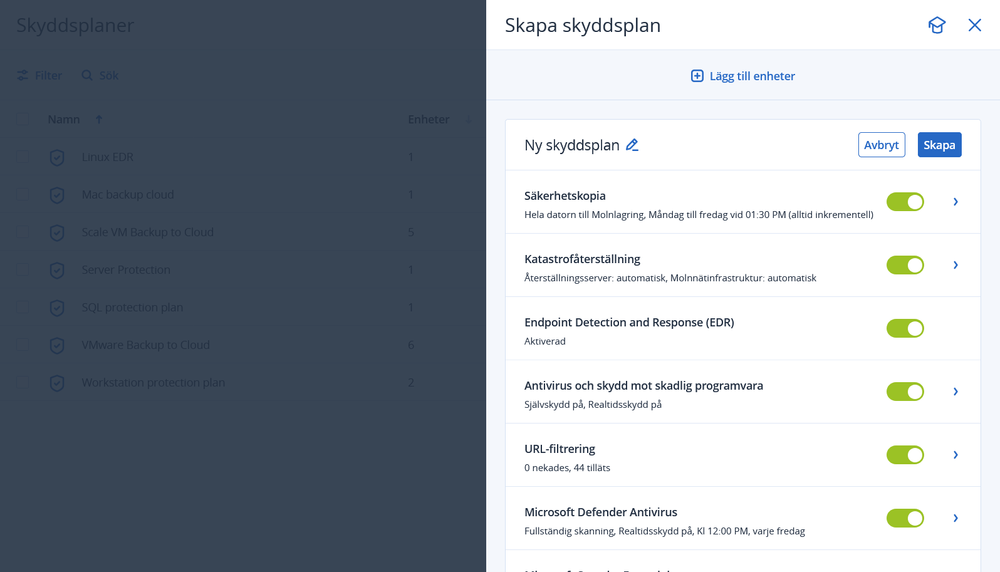The image size is (1000, 572).
Task: Open Microsoft Defender Antivirus settings chevron
Action: (956, 518)
